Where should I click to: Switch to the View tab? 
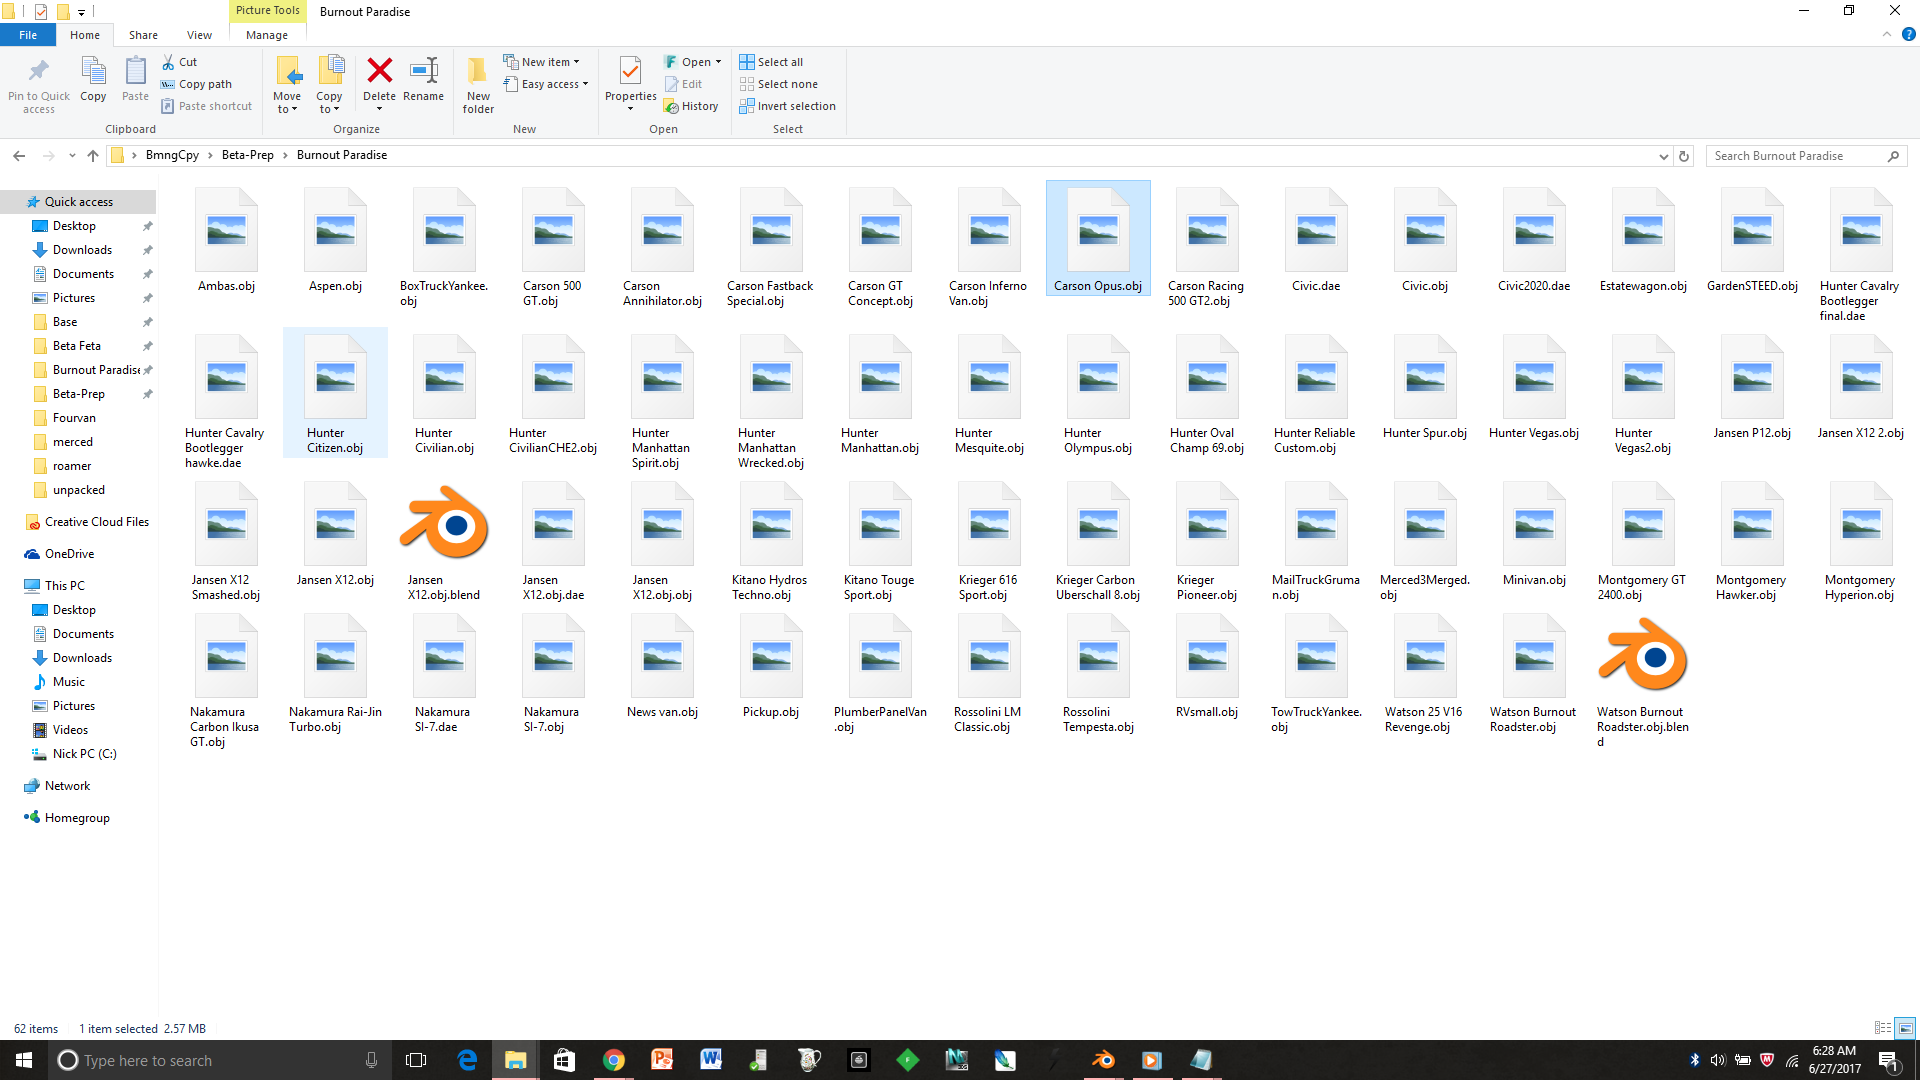click(x=199, y=35)
